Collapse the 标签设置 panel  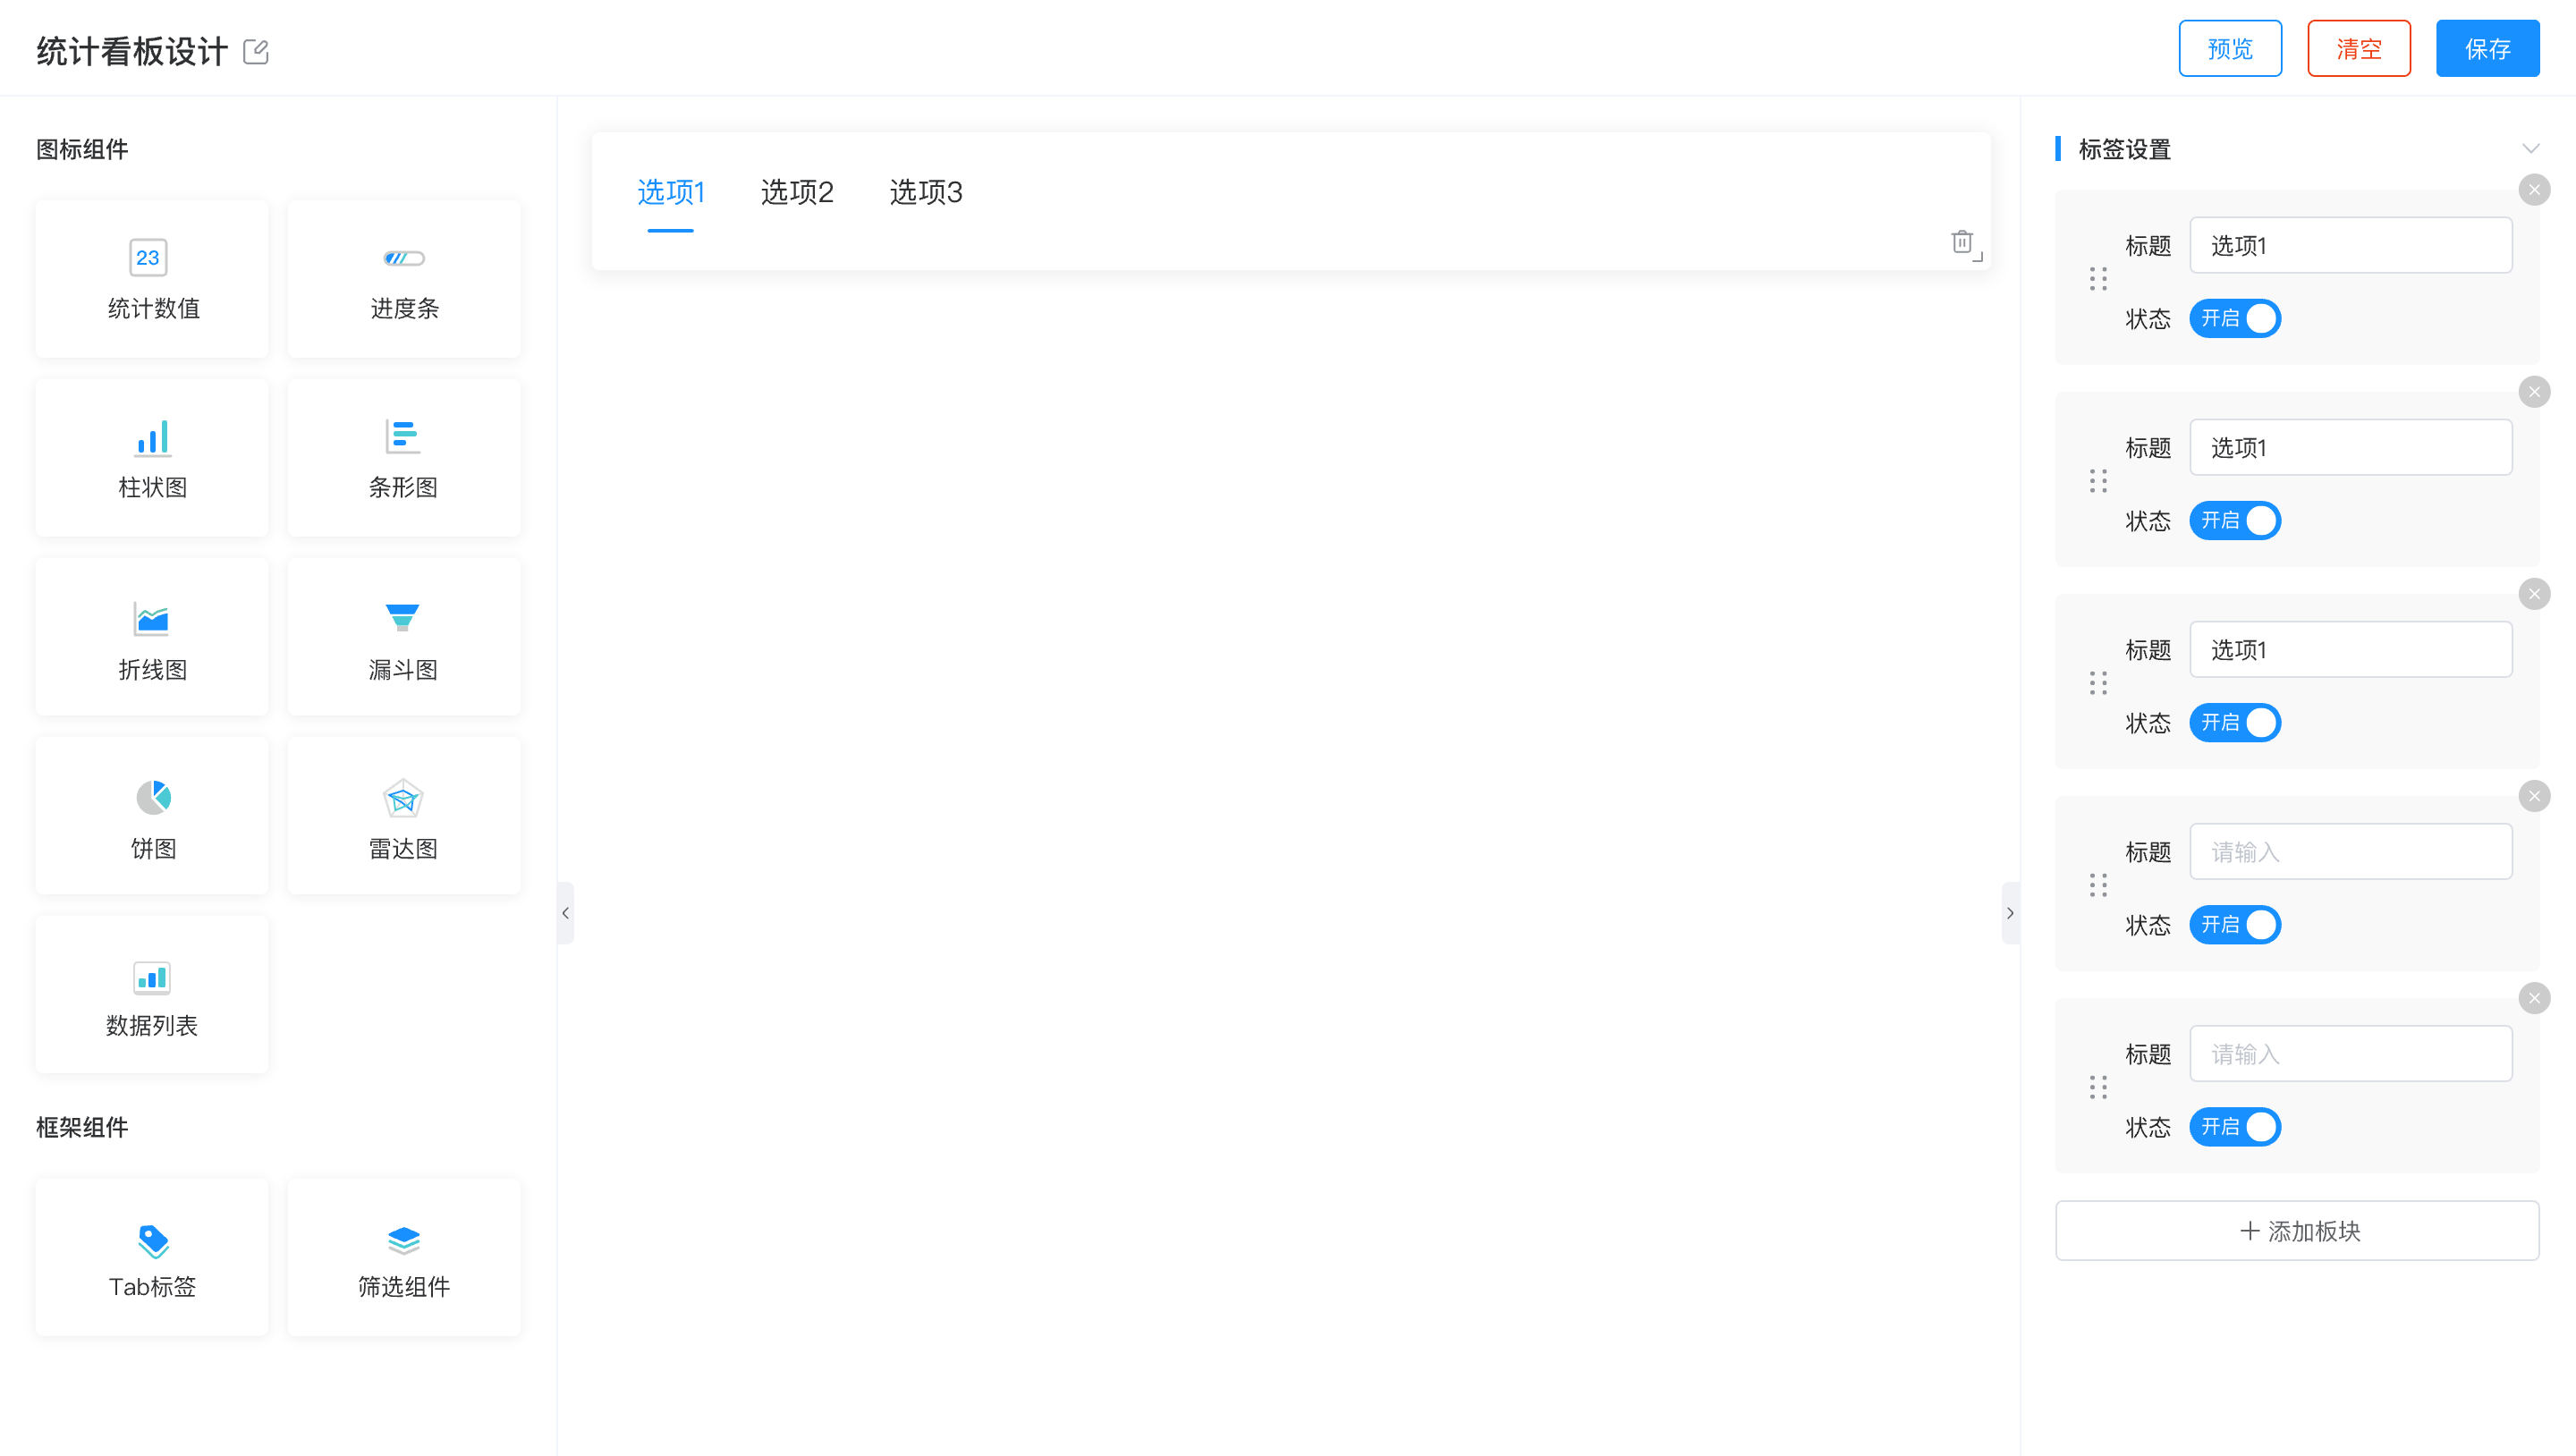click(x=2531, y=148)
